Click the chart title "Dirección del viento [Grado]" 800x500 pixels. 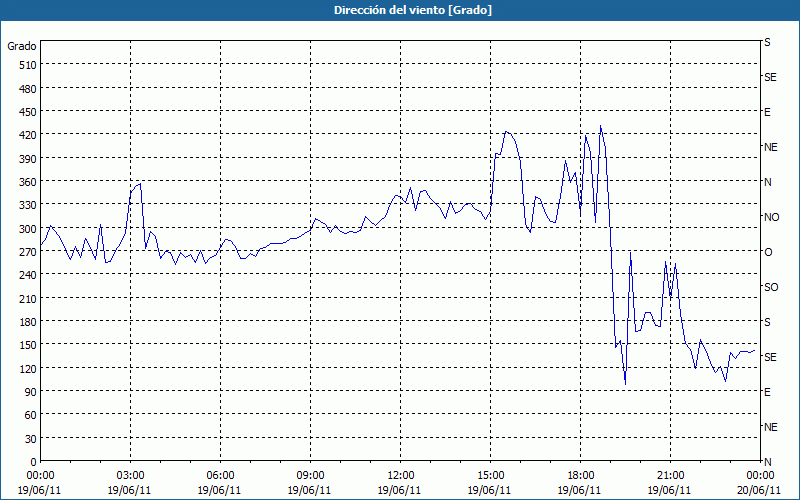[x=413, y=10]
